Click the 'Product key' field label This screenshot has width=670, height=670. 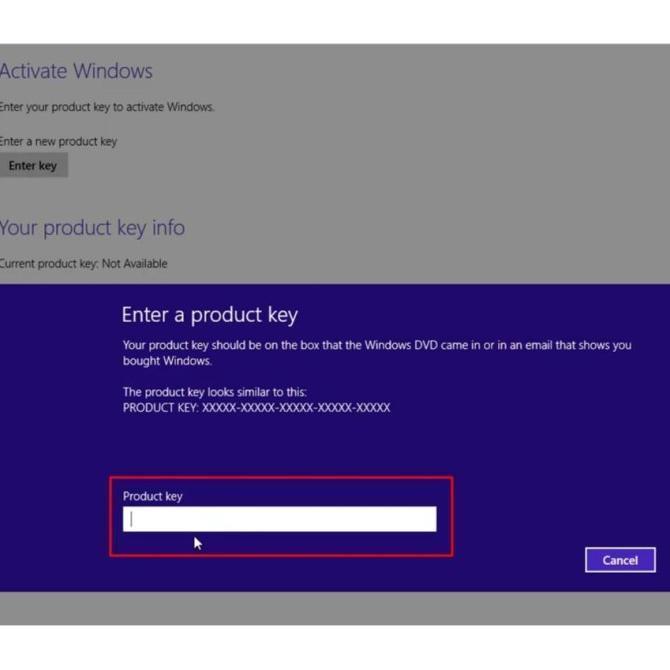[153, 496]
